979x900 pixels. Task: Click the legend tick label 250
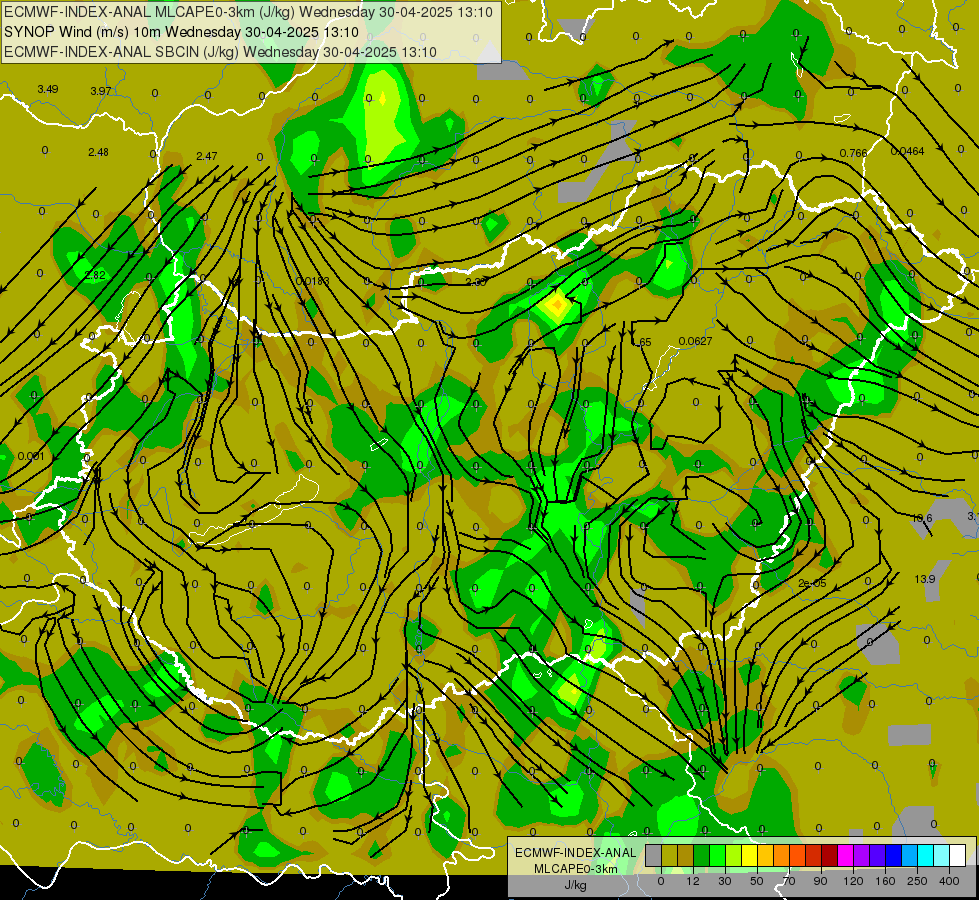917,881
